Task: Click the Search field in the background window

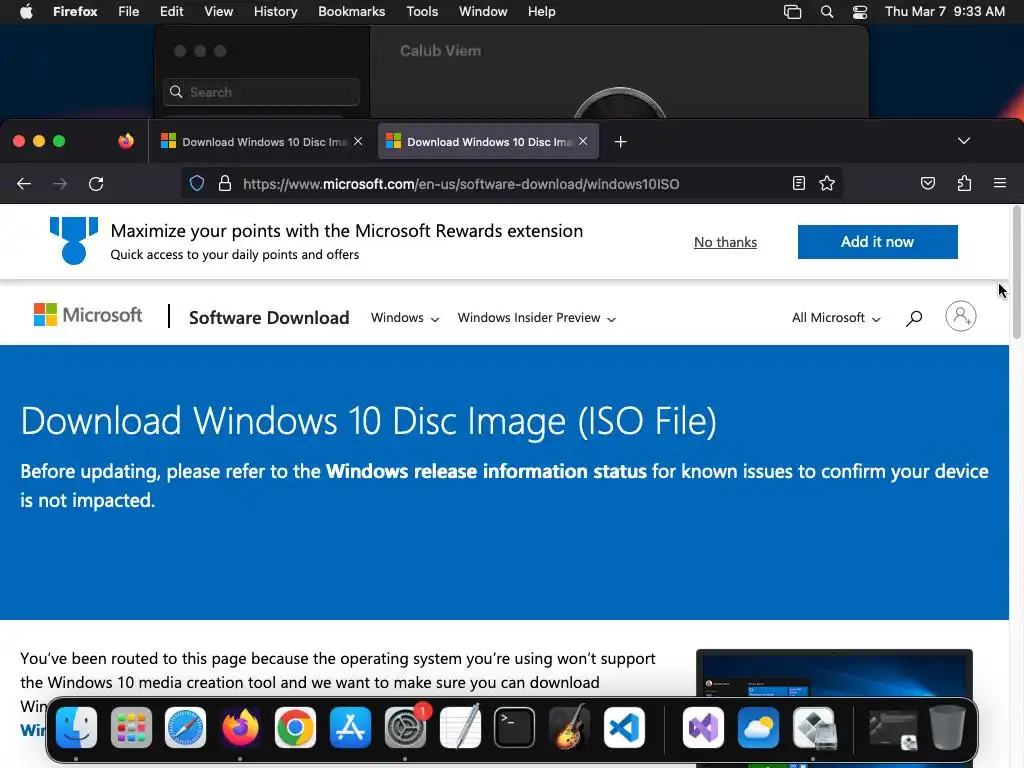Action: pos(261,92)
